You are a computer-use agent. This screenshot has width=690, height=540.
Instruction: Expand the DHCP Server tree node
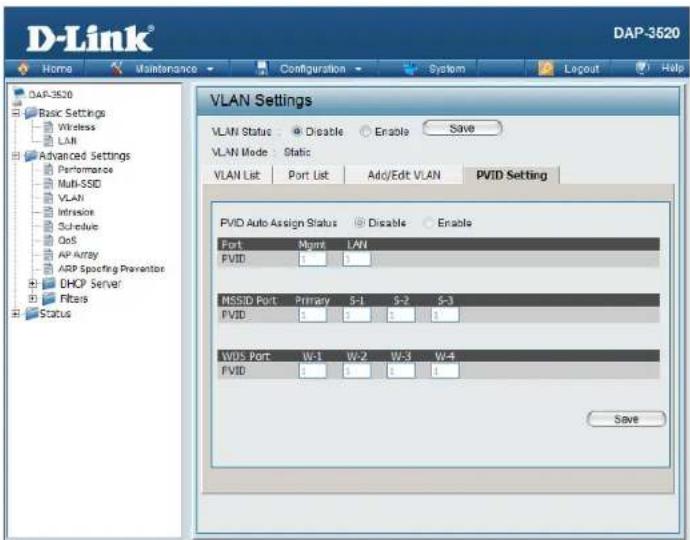tap(33, 284)
